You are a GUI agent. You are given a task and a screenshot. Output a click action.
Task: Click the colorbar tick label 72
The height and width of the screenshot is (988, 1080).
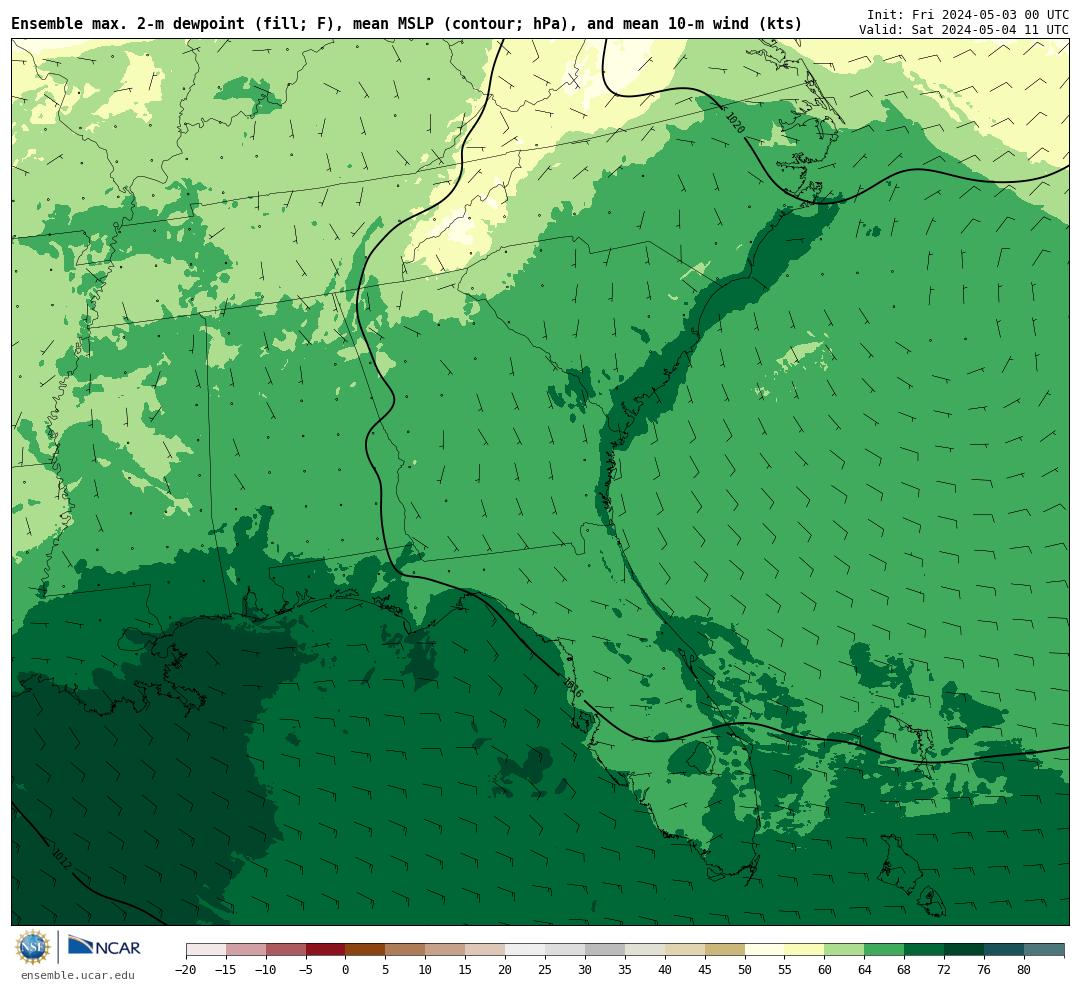944,969
